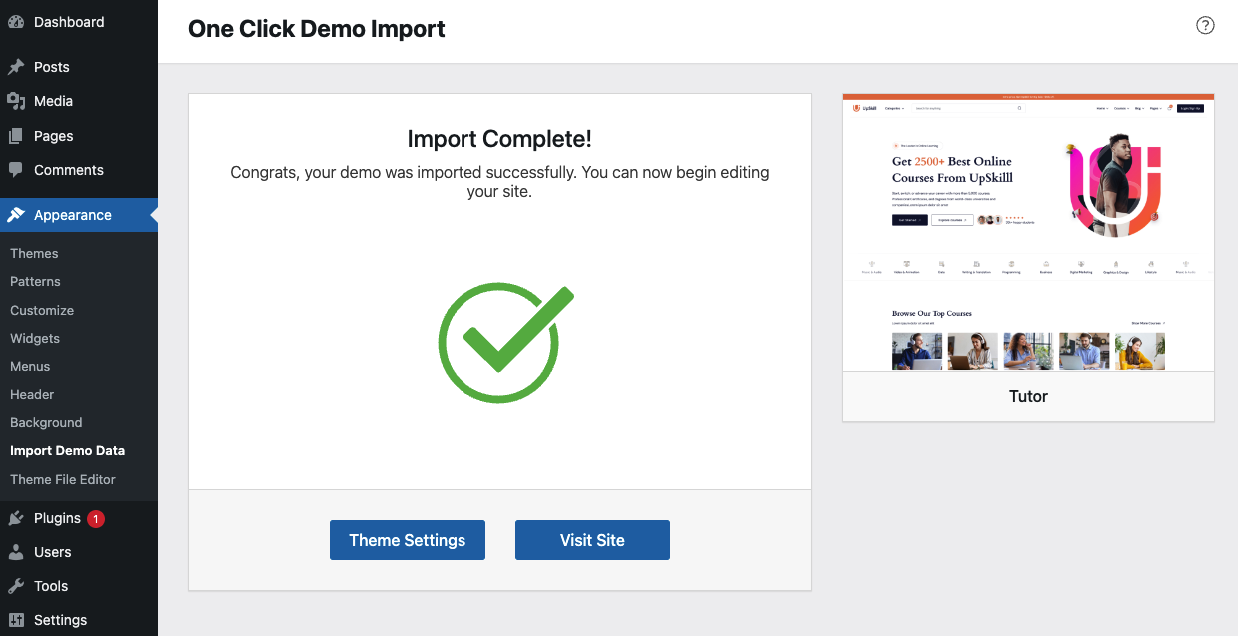Click the Tutor demo preview thumbnail
Viewport: 1238px width, 636px height.
pyautogui.click(x=1028, y=233)
